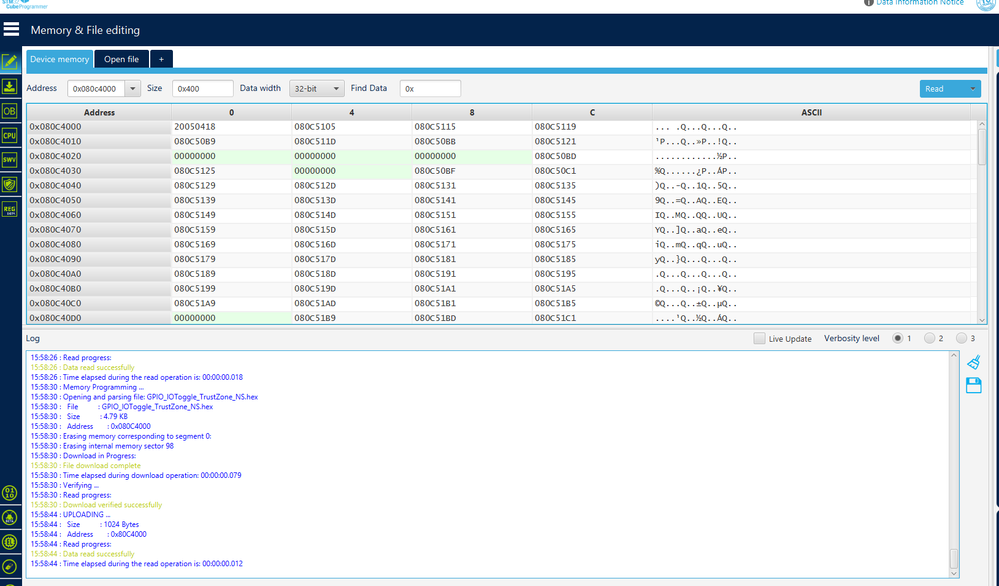Open the OB option bytes panel

coord(10,111)
